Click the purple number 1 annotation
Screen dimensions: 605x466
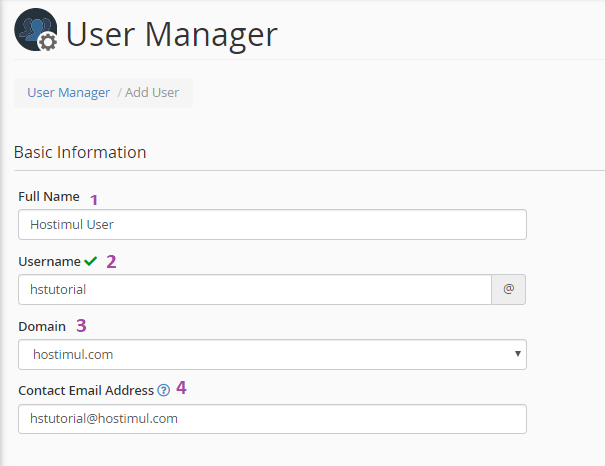click(95, 199)
